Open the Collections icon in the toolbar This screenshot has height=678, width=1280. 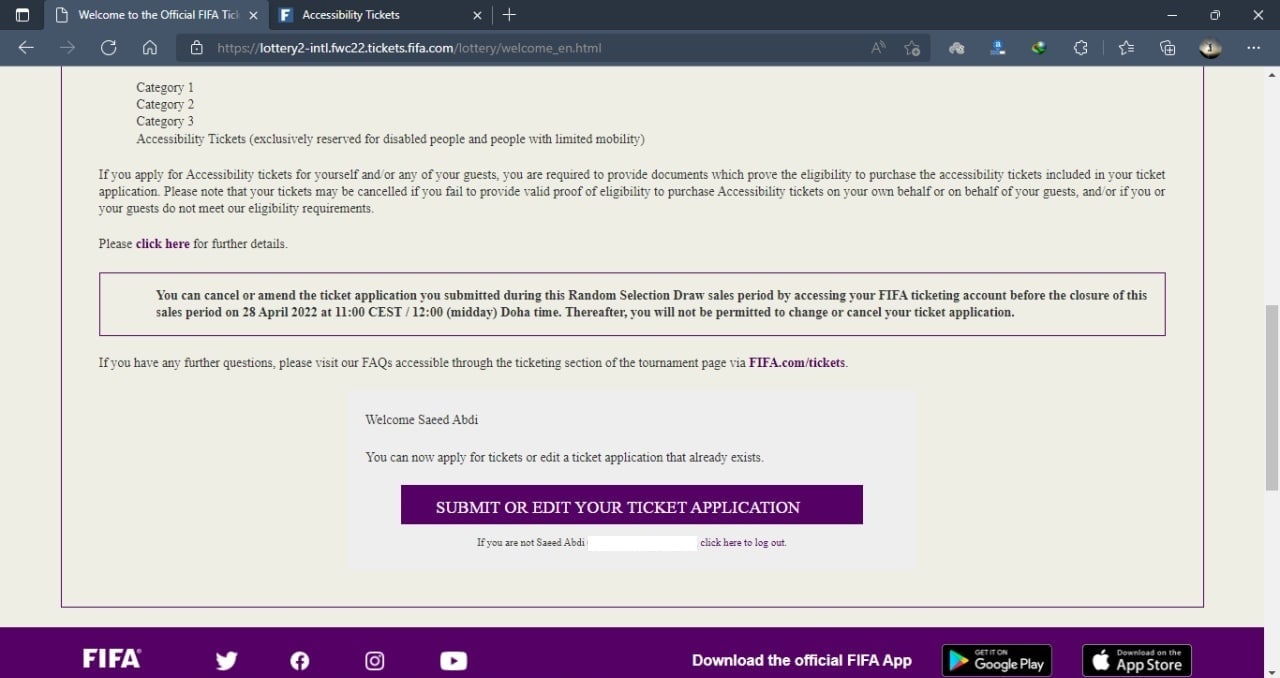[1167, 47]
